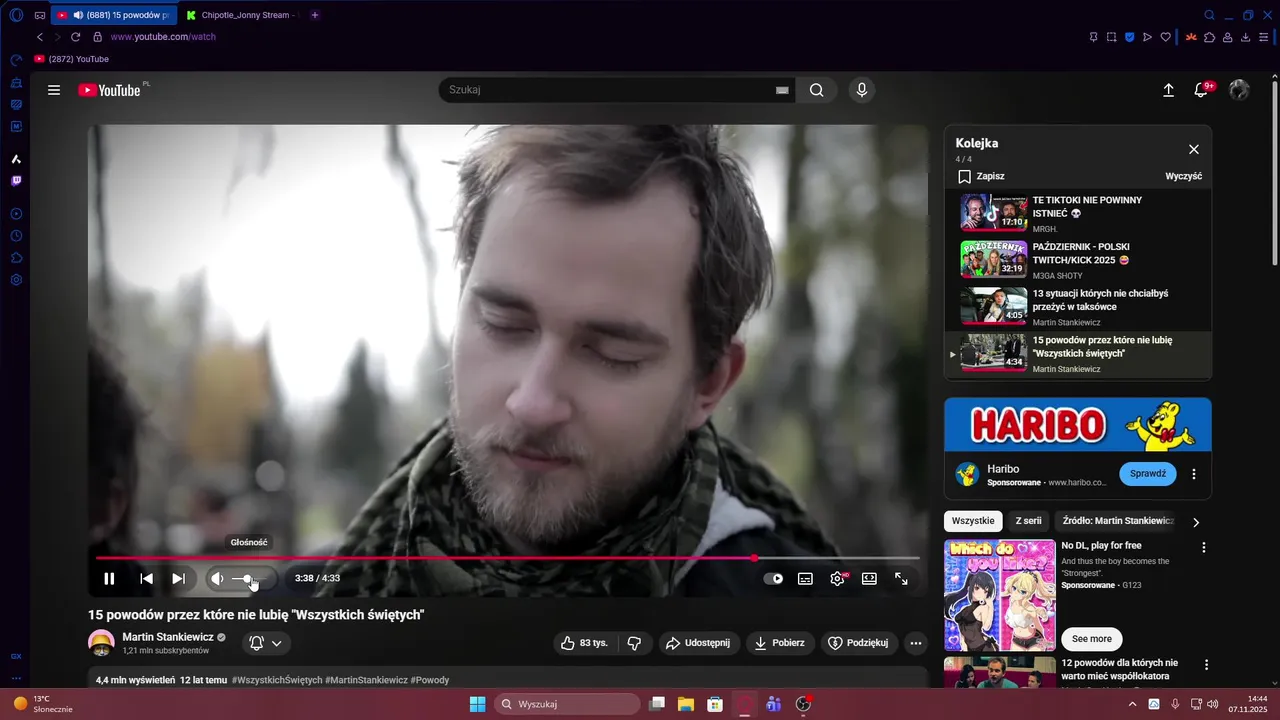Open options for '12 powodów' video
The image size is (1280, 720).
(1206, 665)
